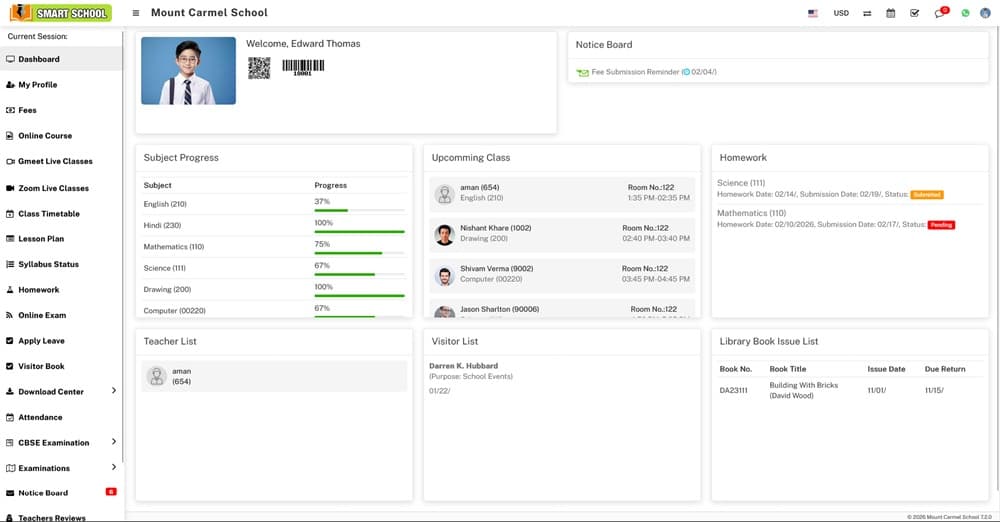Click the hamburger menu toggle icon
1000x522 pixels.
[136, 13]
